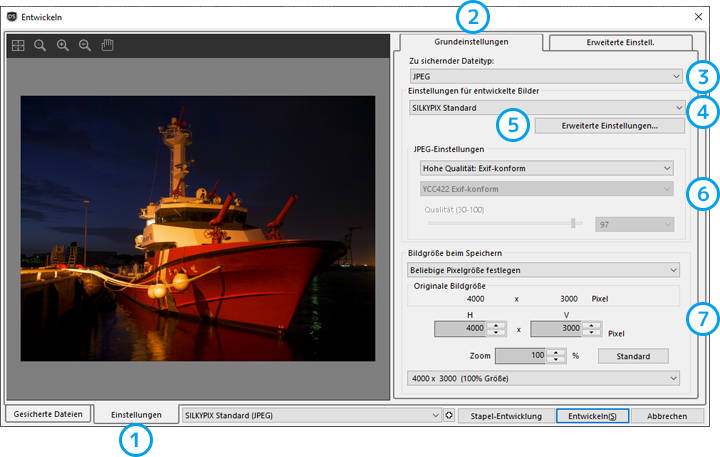
Task: Select the hand pan tool
Action: (107, 46)
